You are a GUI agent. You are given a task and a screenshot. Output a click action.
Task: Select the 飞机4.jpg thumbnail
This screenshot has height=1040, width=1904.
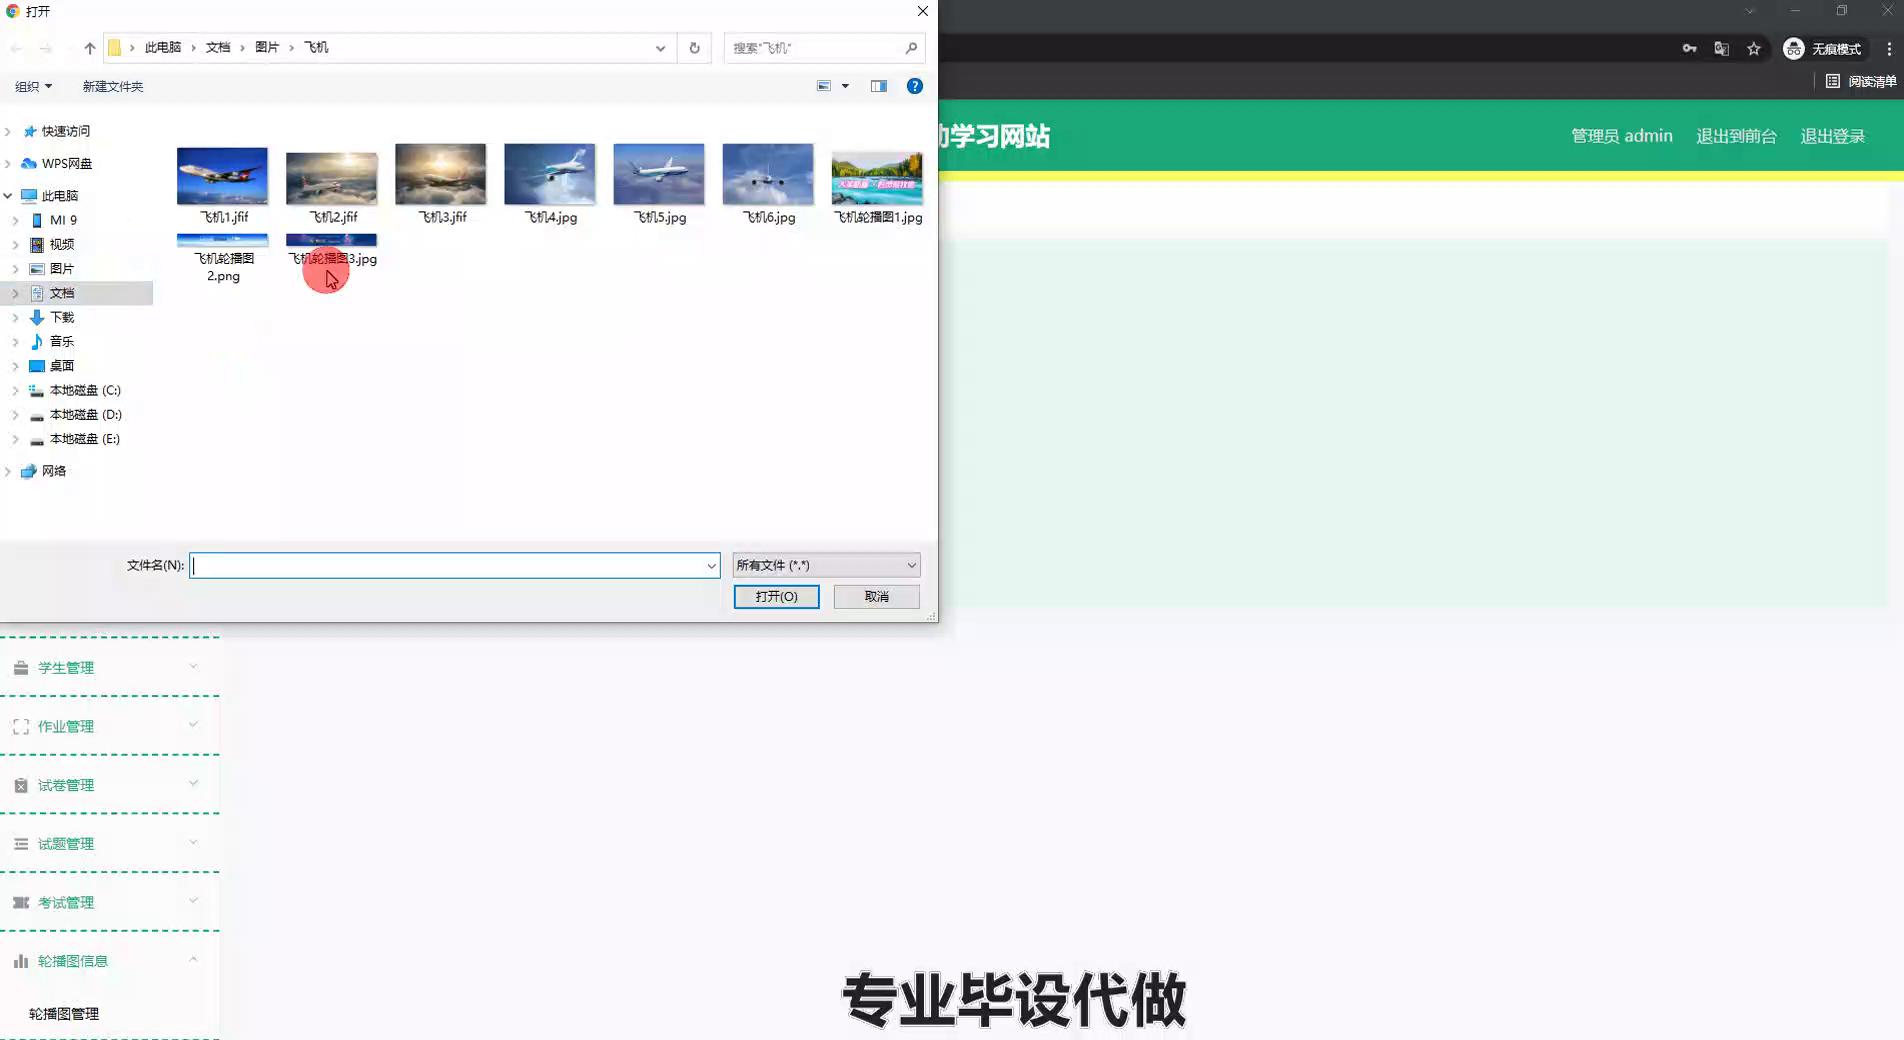(x=550, y=175)
